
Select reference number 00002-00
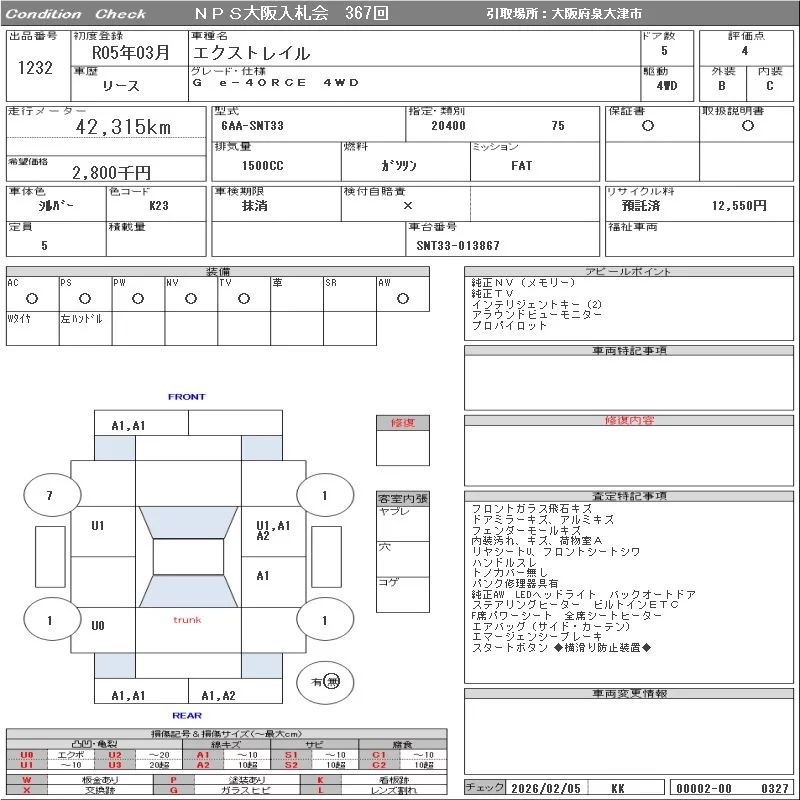click(x=704, y=788)
